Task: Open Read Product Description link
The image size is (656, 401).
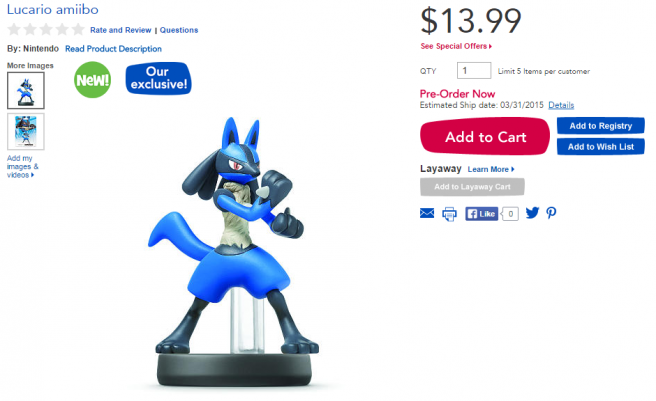Action: coord(113,49)
